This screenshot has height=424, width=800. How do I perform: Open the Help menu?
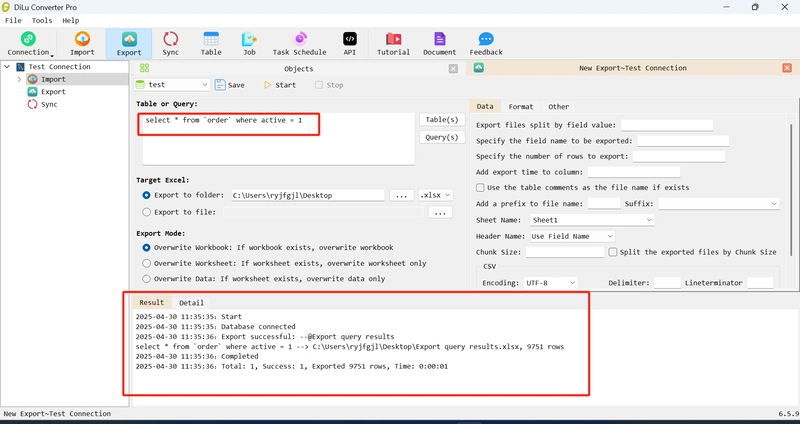click(x=71, y=20)
